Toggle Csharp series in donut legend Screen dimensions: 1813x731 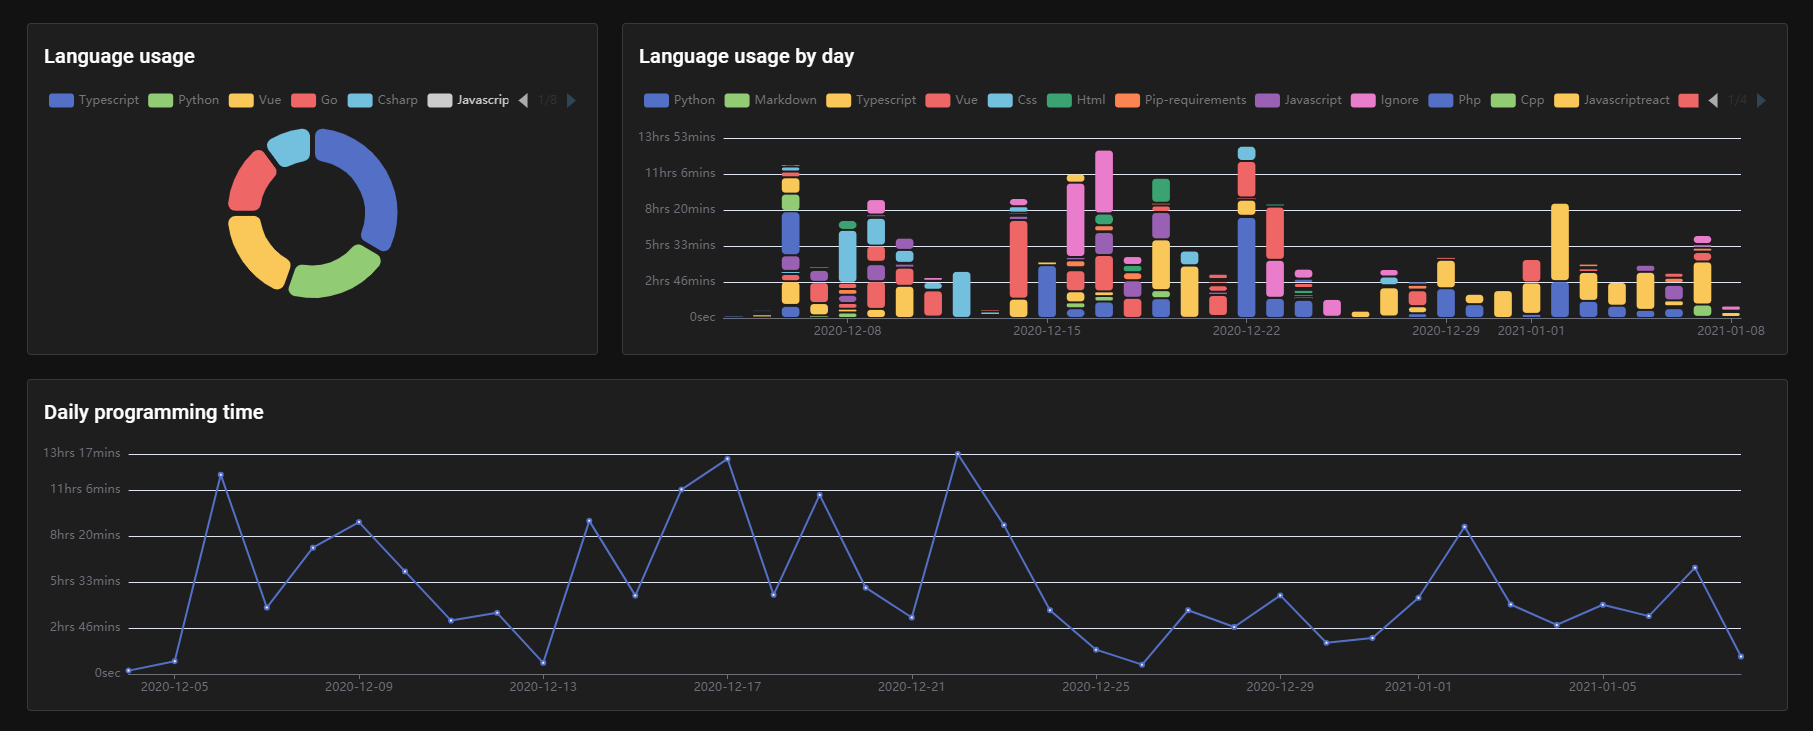(x=382, y=100)
